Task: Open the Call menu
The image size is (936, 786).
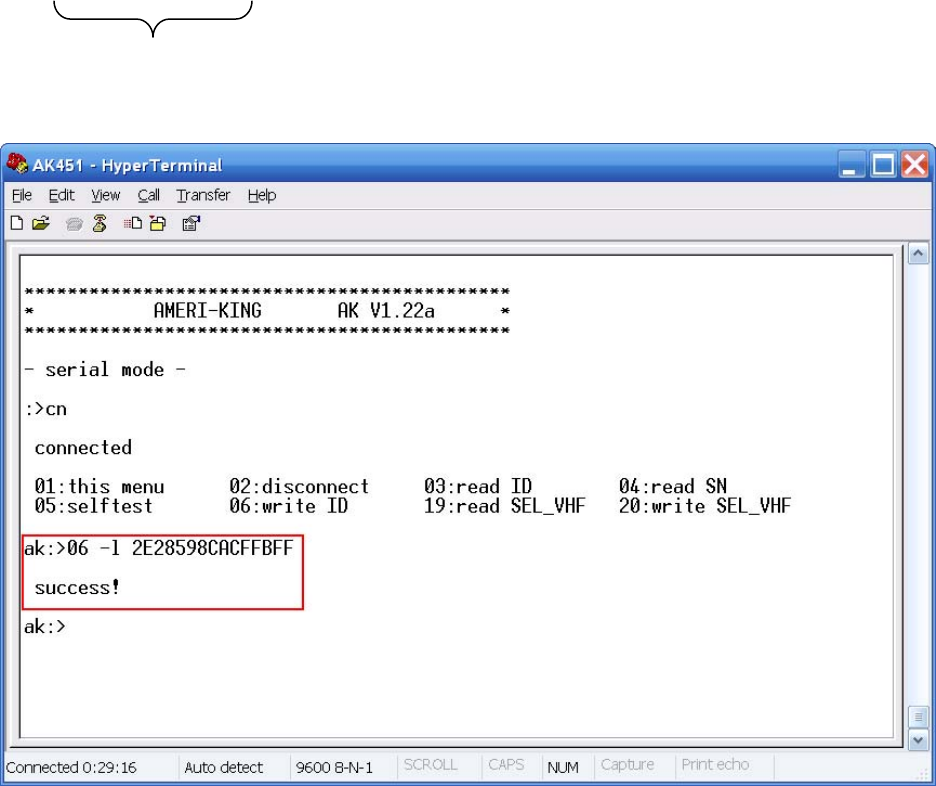Action: click(x=148, y=196)
